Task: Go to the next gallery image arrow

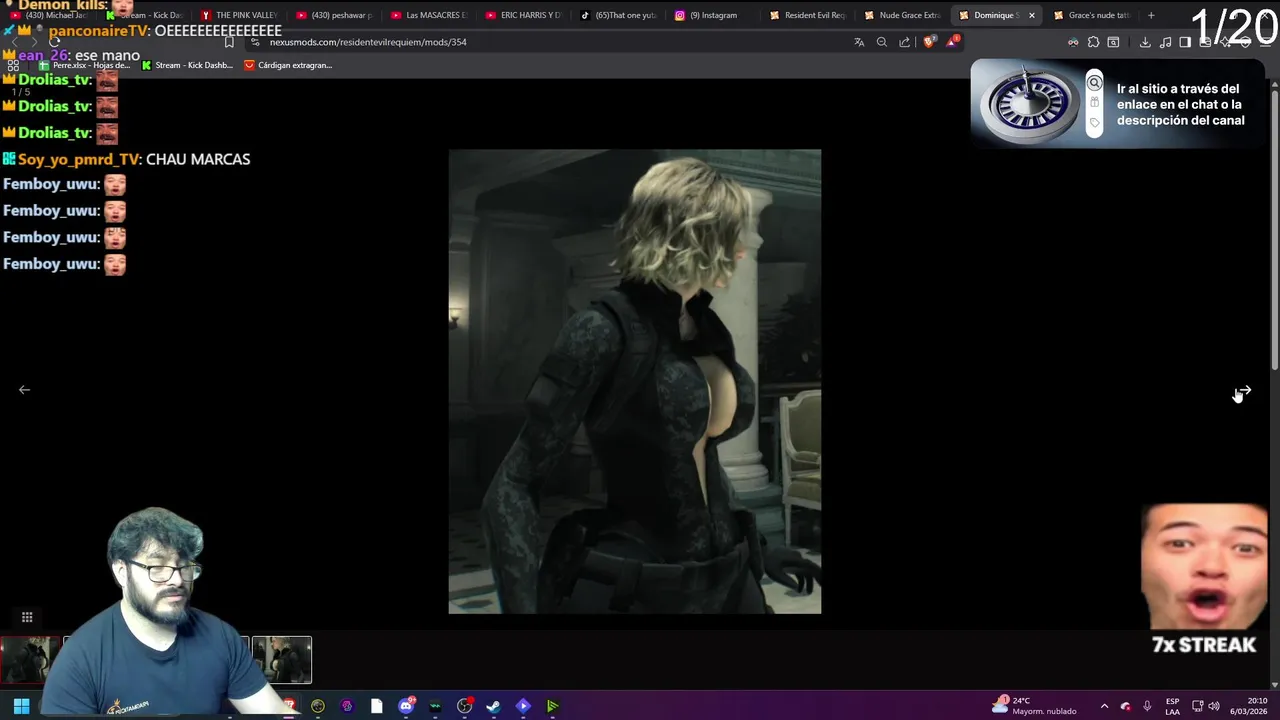Action: pyautogui.click(x=1243, y=390)
